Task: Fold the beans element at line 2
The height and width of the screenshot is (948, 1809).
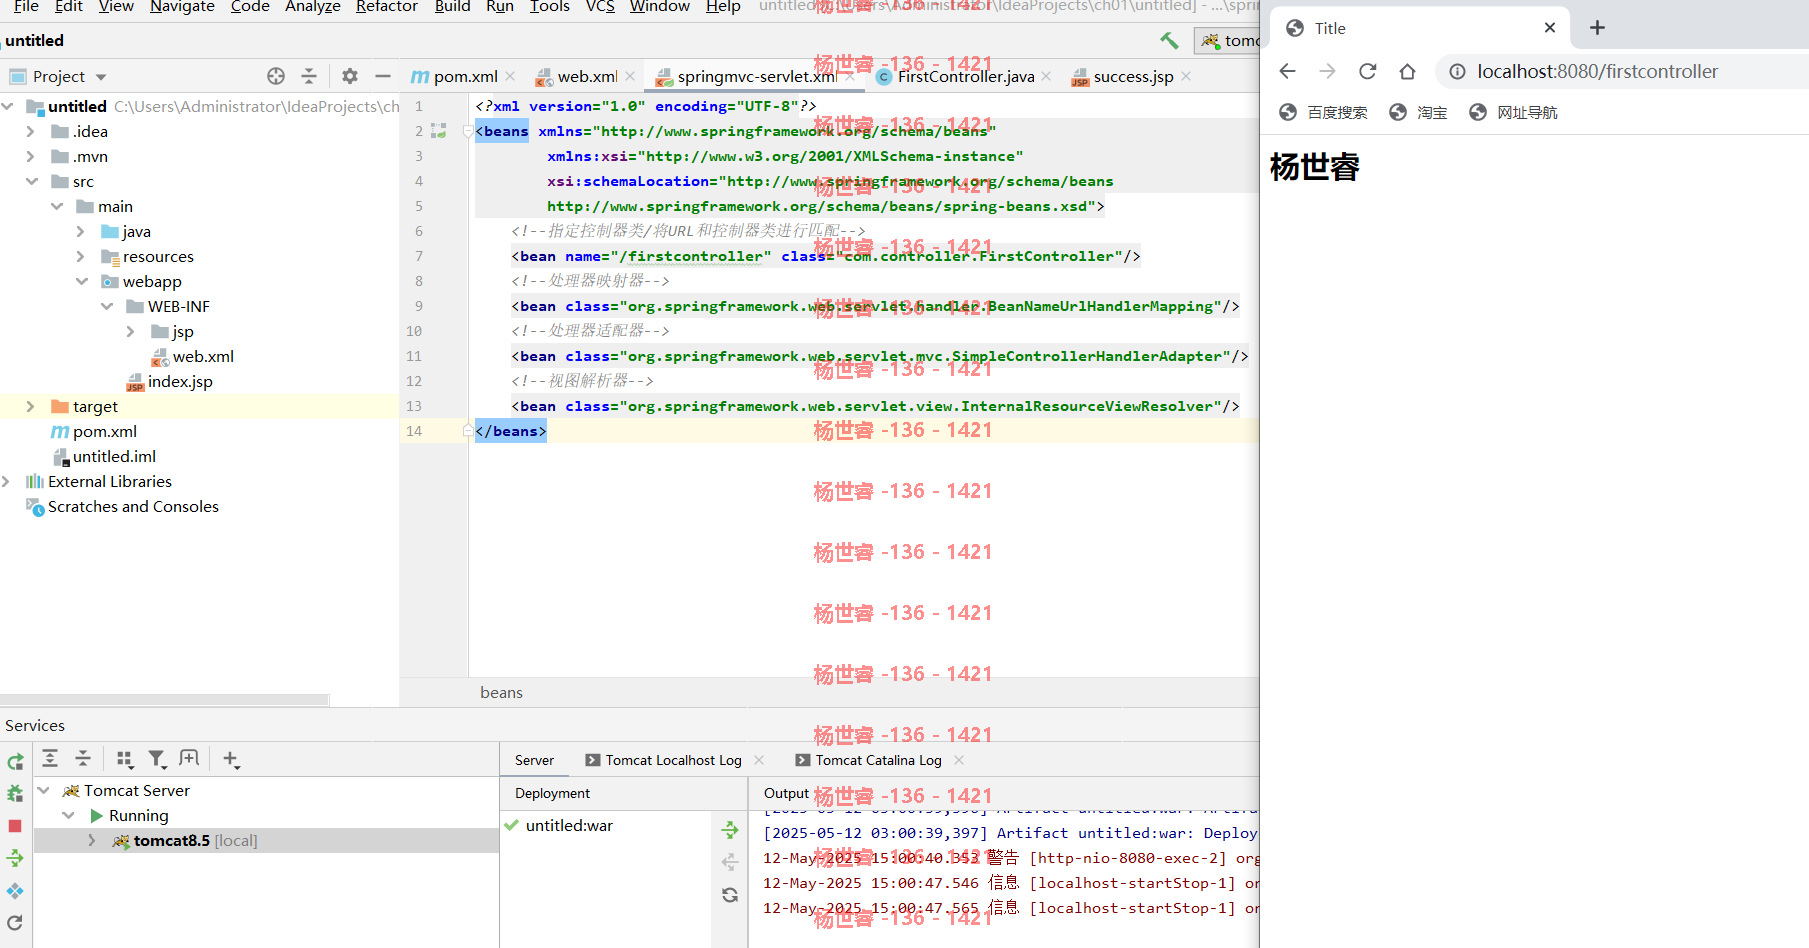Action: [468, 131]
